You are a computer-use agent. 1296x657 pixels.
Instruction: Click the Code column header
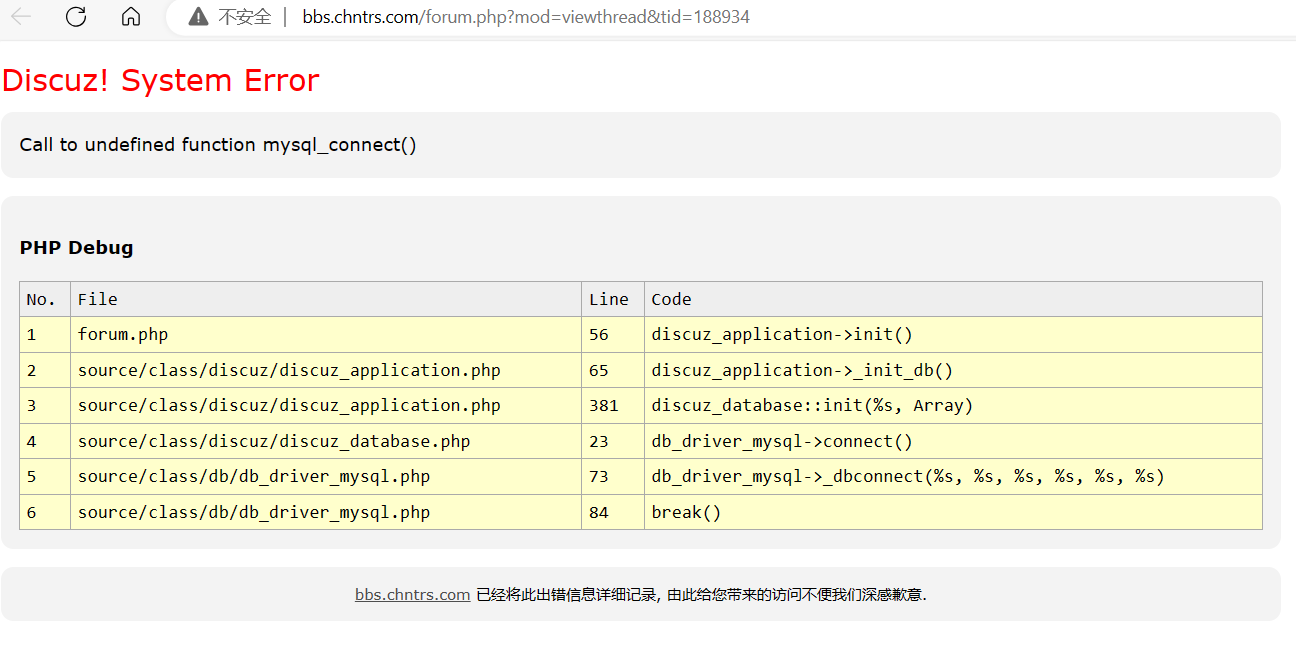point(671,299)
